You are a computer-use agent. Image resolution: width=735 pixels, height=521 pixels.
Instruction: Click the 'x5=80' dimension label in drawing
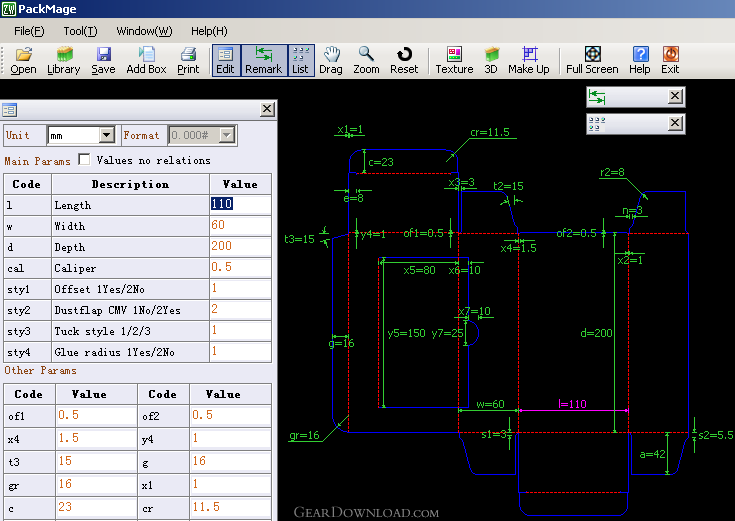pos(420,270)
